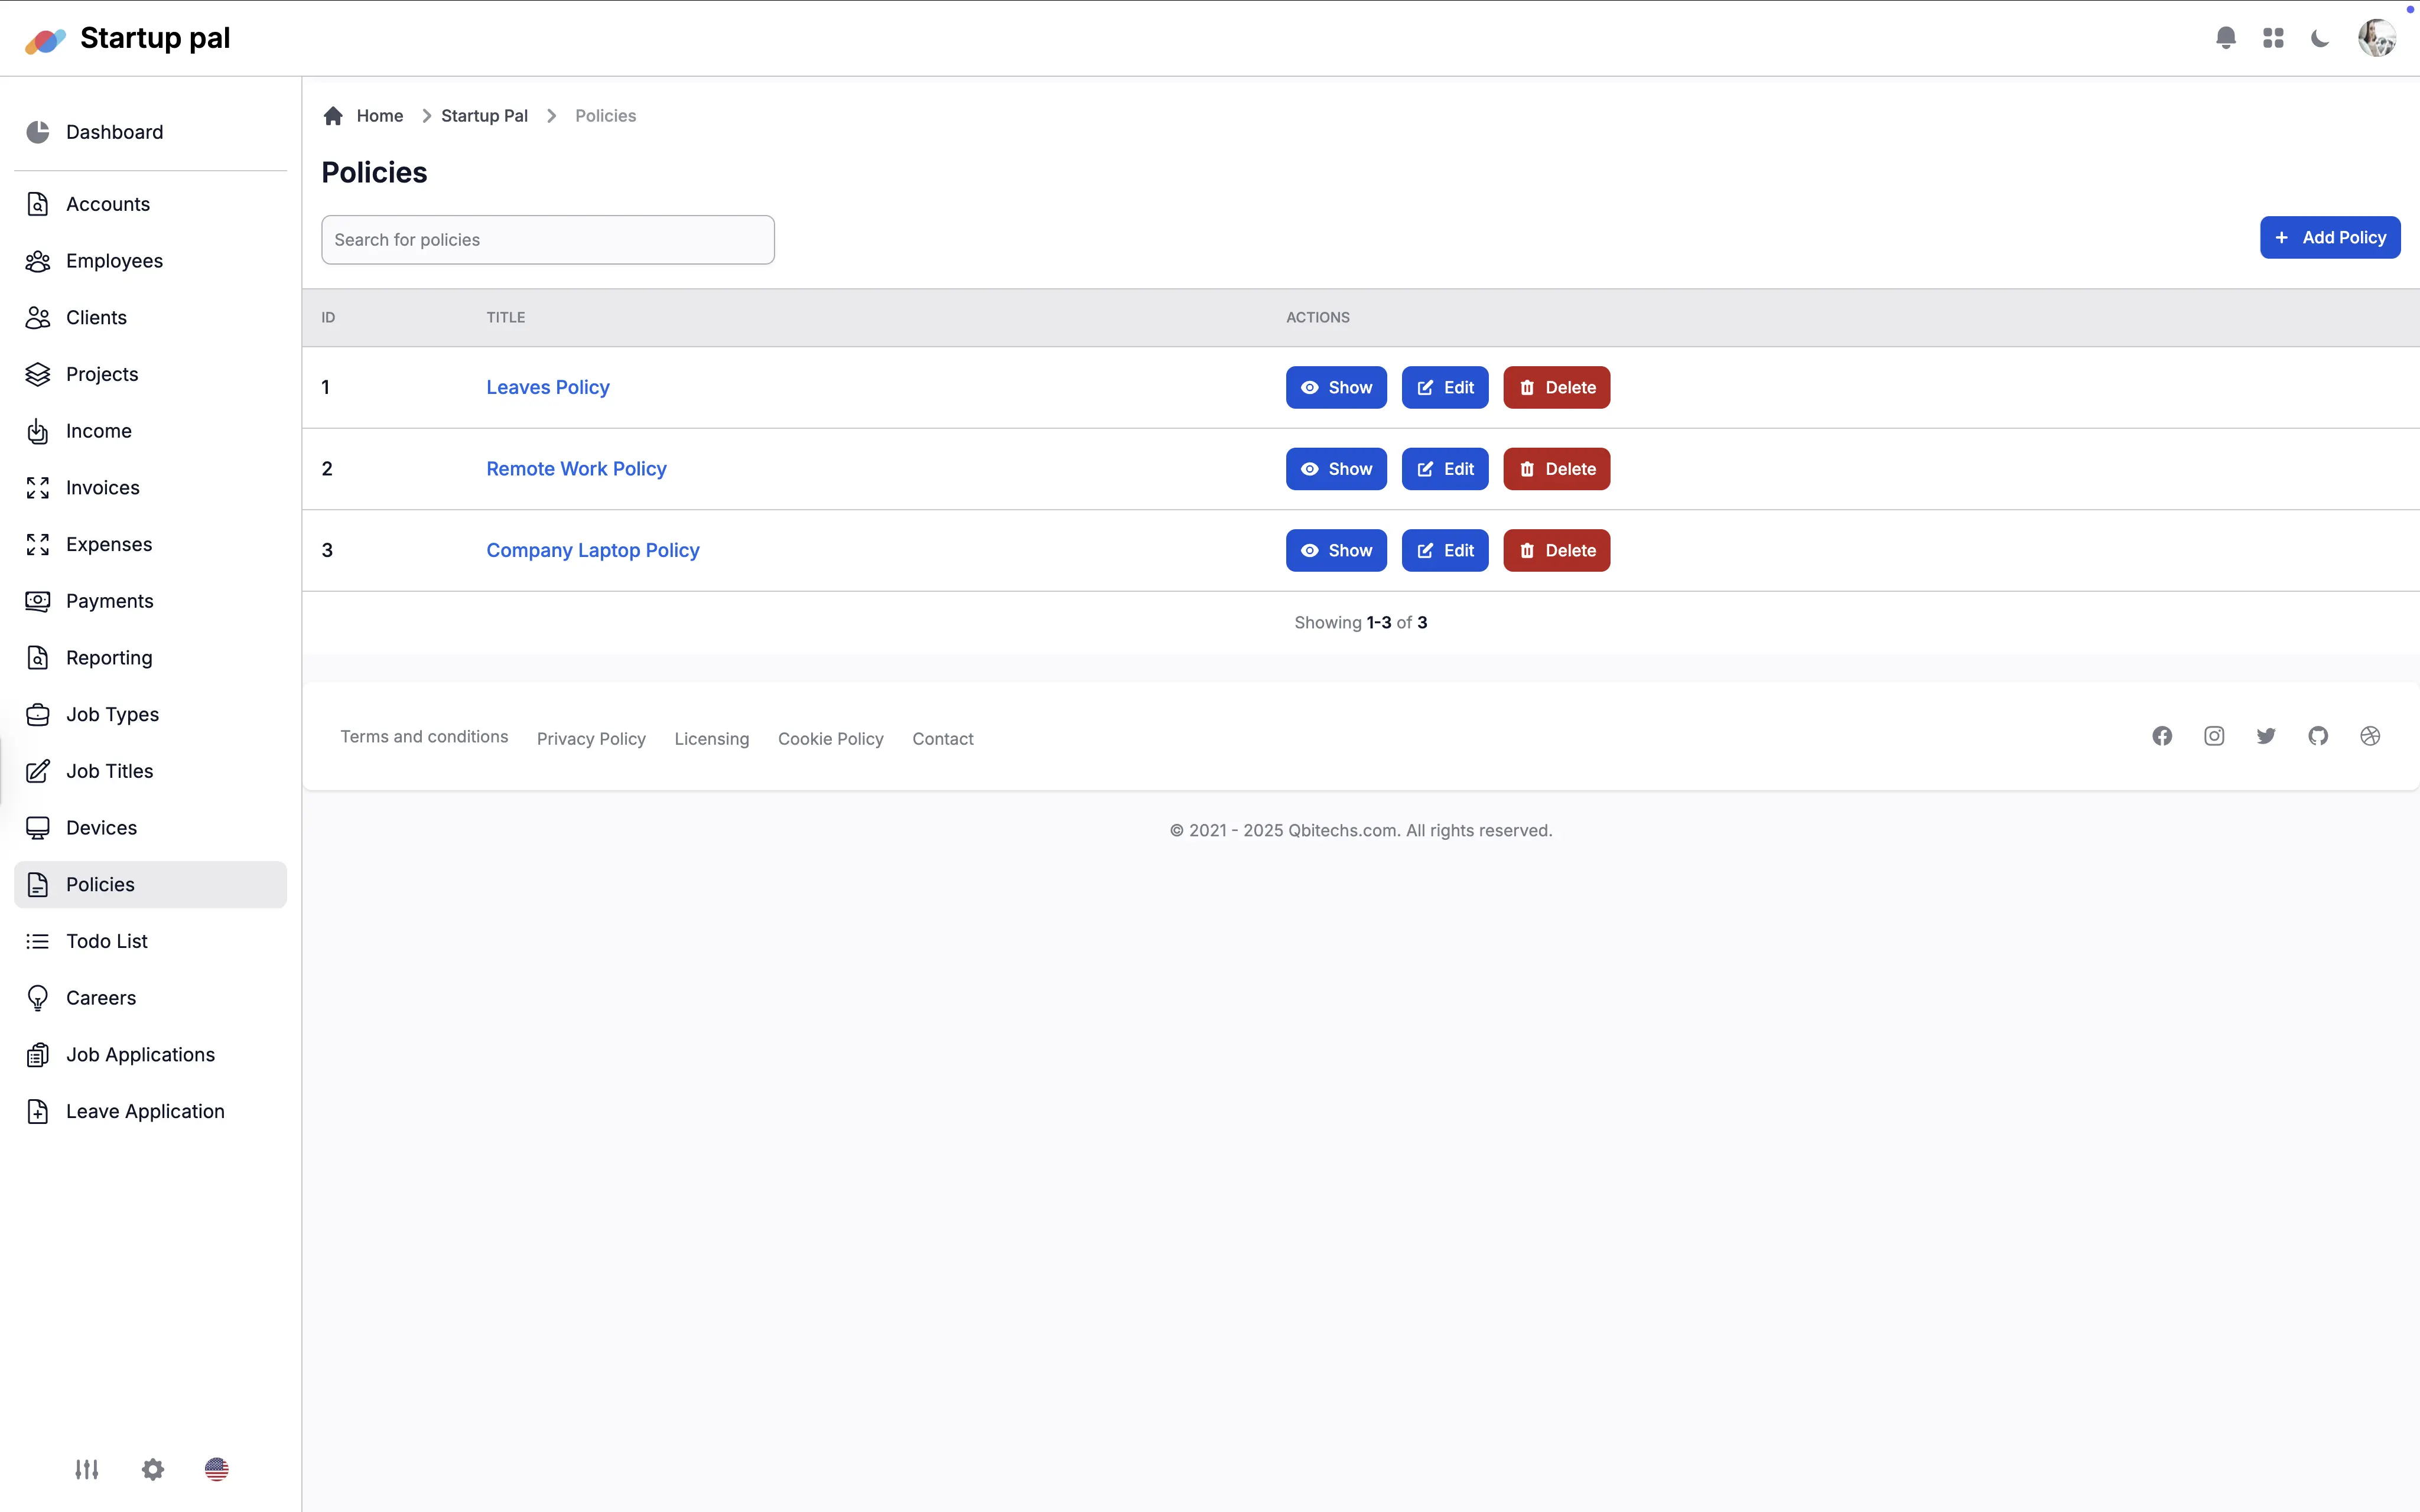This screenshot has width=2420, height=1512.
Task: Open the settings gear icon
Action: pos(152,1469)
